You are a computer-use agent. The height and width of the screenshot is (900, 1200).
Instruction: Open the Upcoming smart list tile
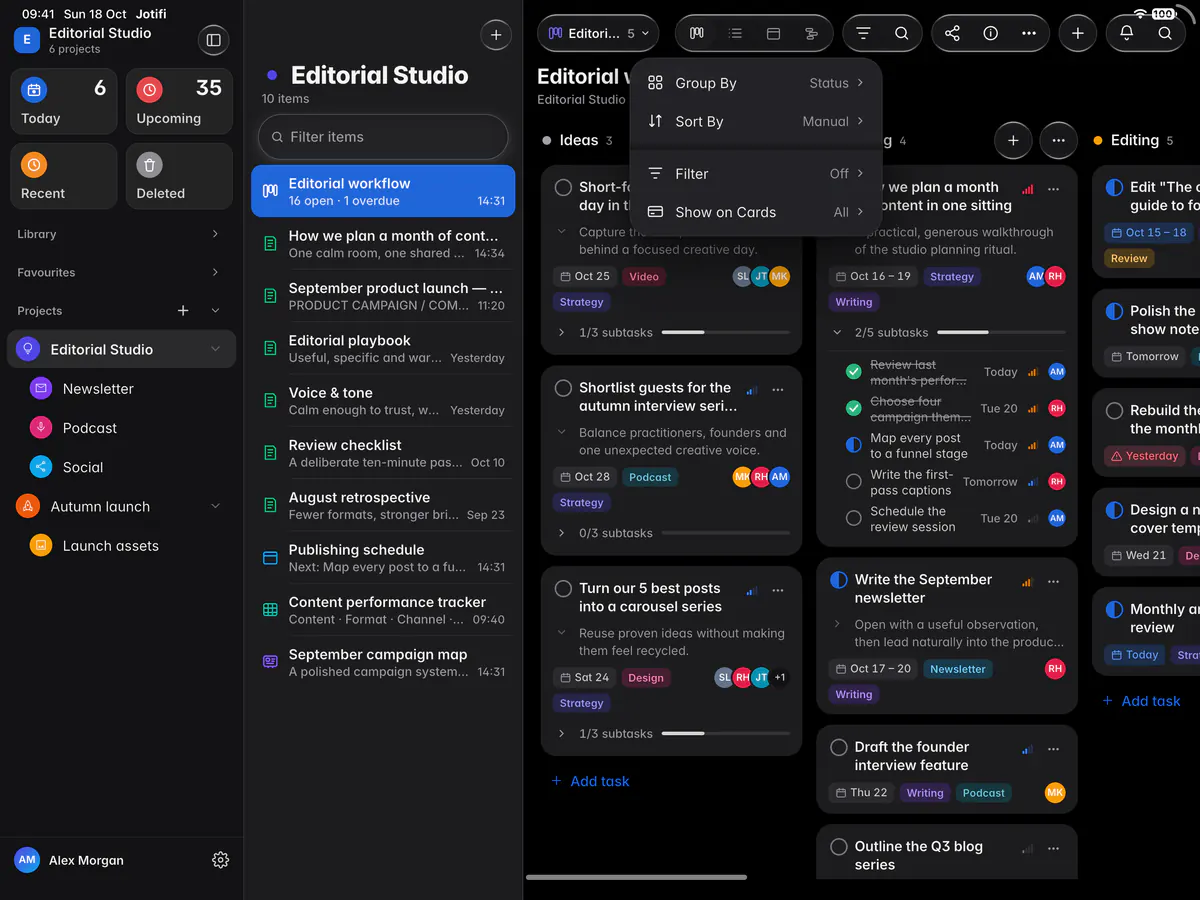tap(179, 101)
